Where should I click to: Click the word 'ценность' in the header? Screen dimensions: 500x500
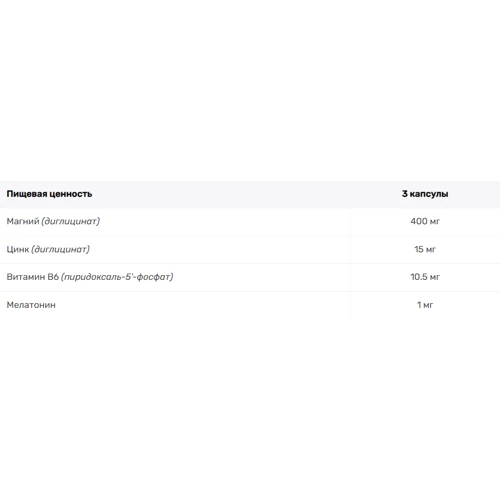tap(71, 194)
